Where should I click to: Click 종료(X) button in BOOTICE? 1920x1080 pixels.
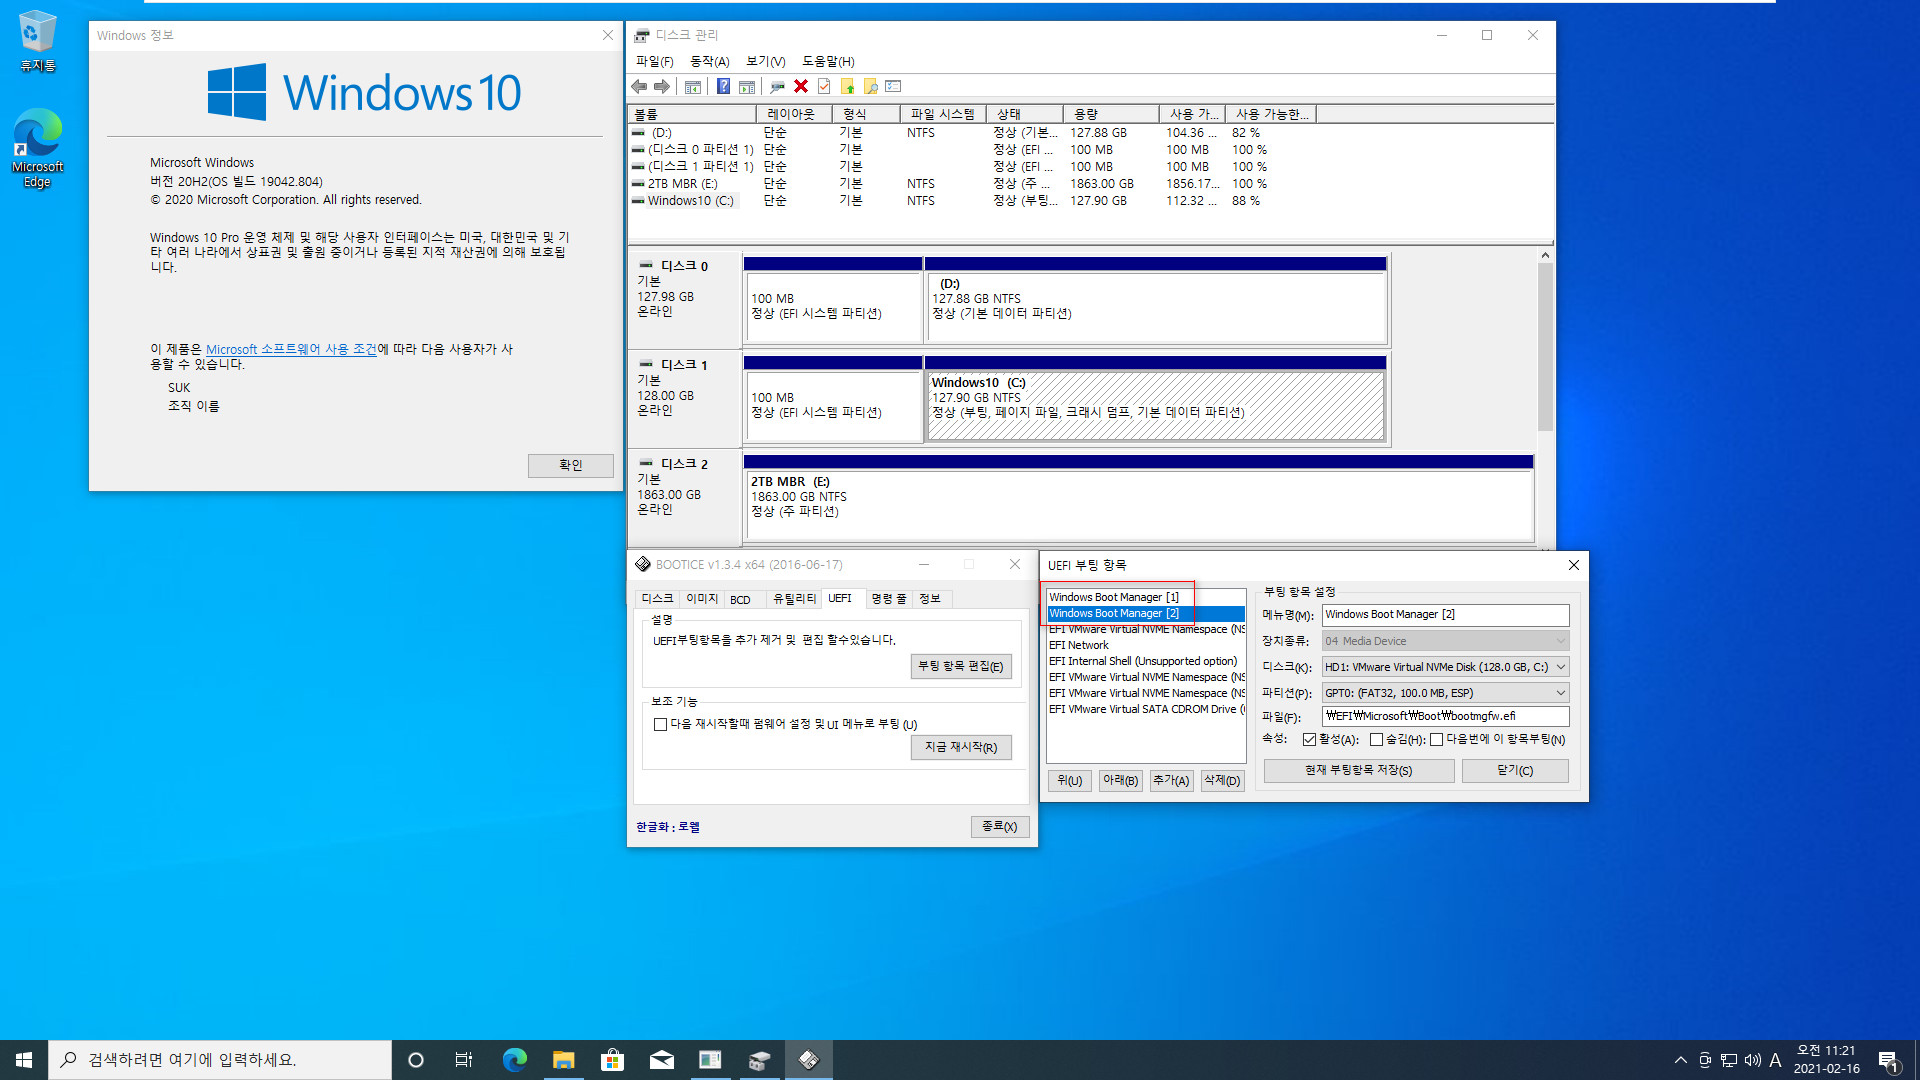click(999, 827)
